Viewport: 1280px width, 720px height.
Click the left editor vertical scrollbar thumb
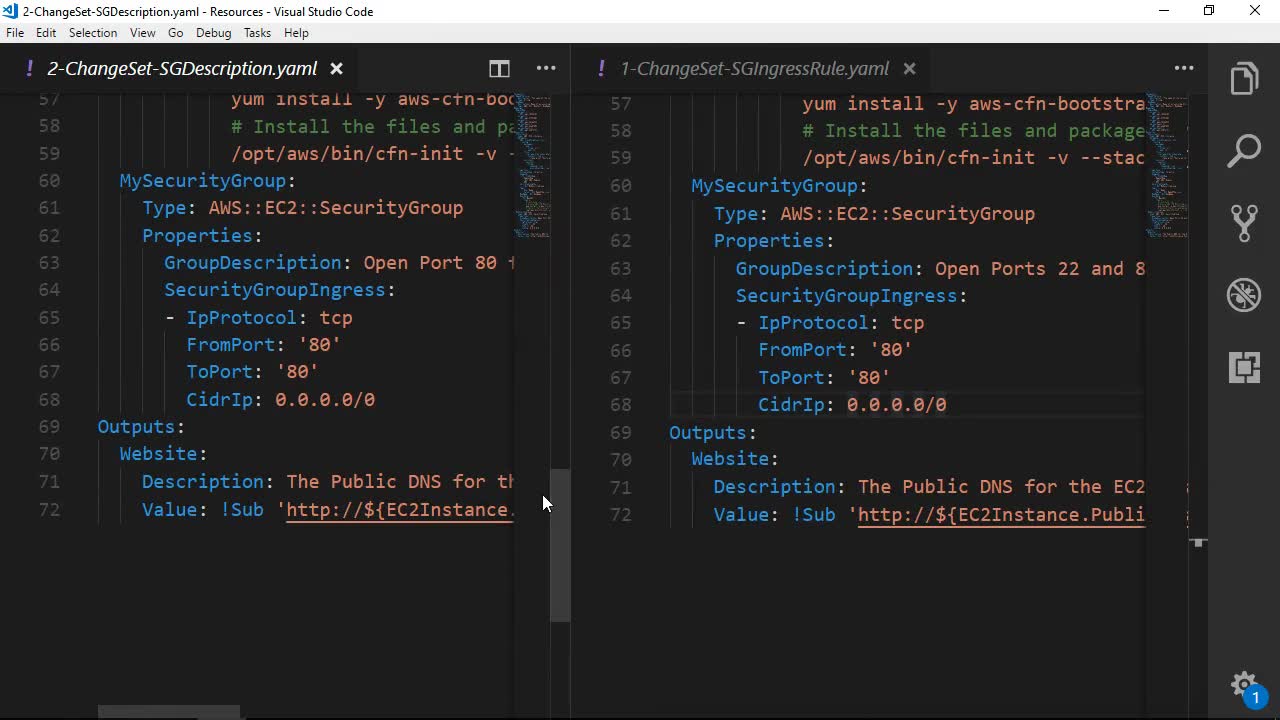point(560,545)
